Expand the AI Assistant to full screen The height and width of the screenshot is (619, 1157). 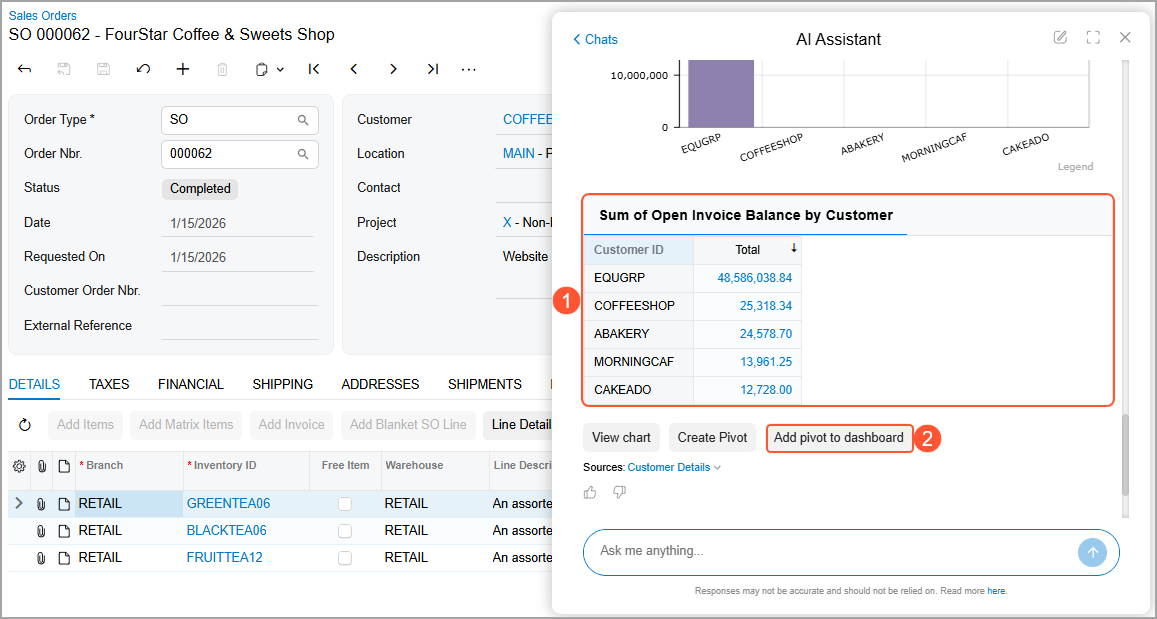1093,38
